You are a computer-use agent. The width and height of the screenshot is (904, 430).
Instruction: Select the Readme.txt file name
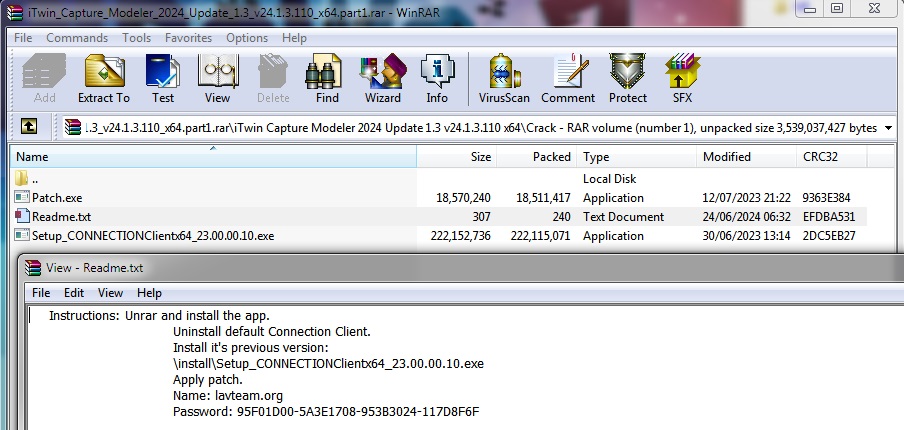click(61, 217)
